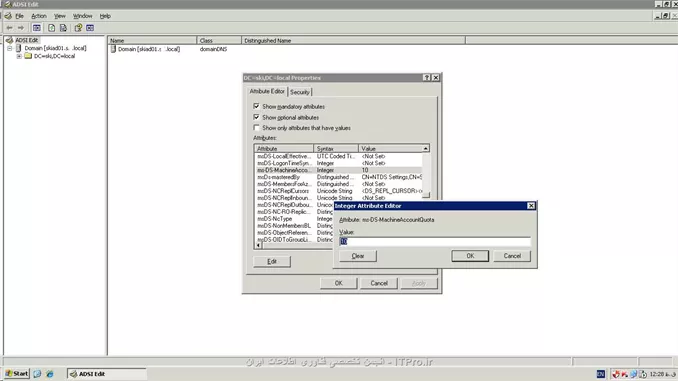Select the msDS-MembersForAz attribute row
The width and height of the screenshot is (678, 381).
[x=339, y=184]
